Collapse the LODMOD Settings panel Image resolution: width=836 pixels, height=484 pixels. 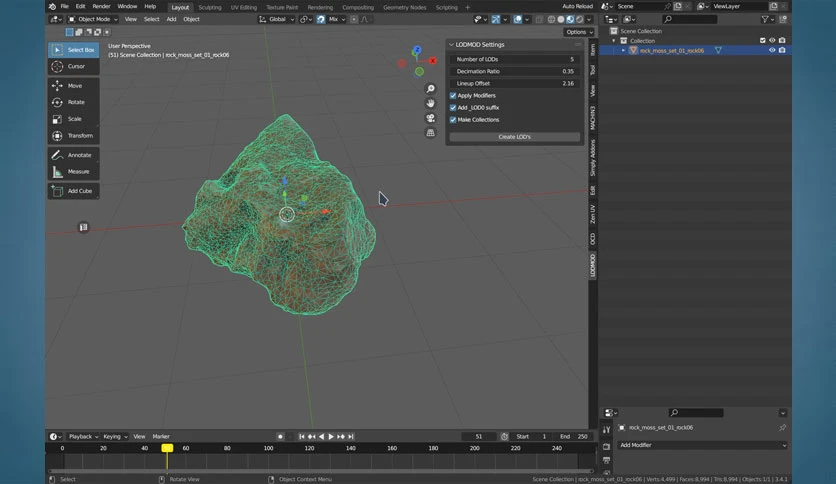[452, 45]
